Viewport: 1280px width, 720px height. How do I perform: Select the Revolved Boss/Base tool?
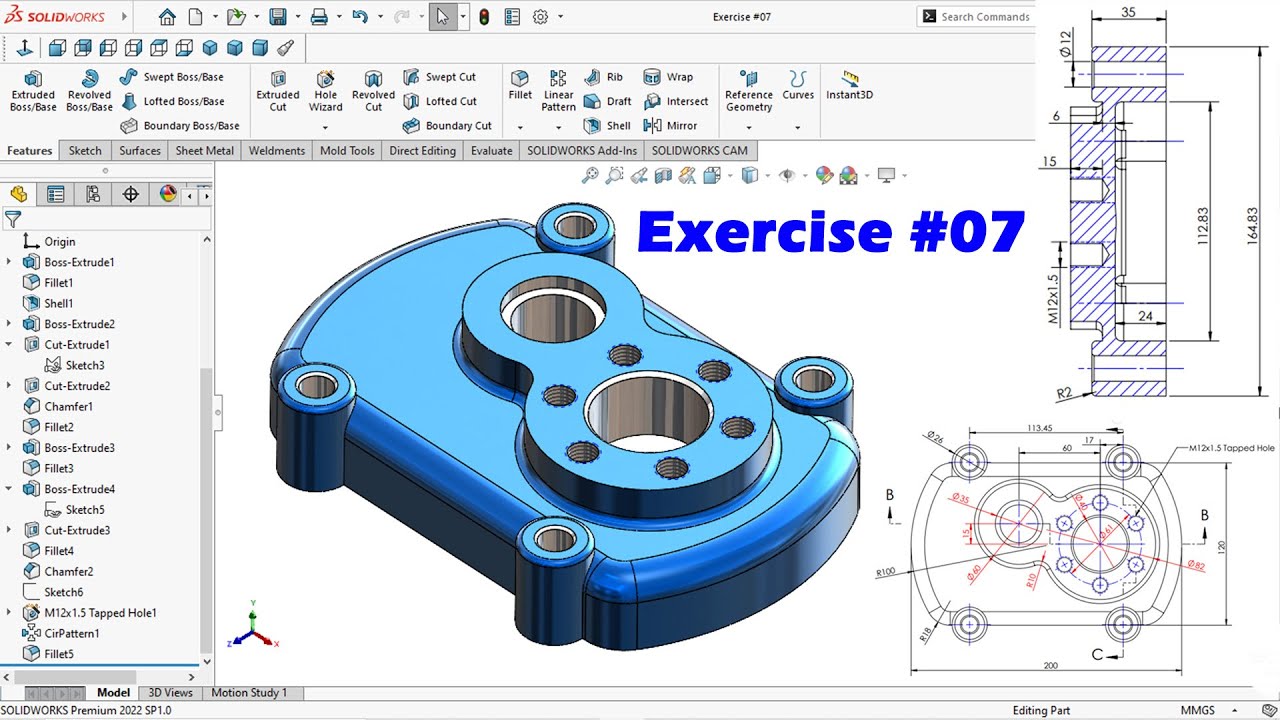coord(90,91)
